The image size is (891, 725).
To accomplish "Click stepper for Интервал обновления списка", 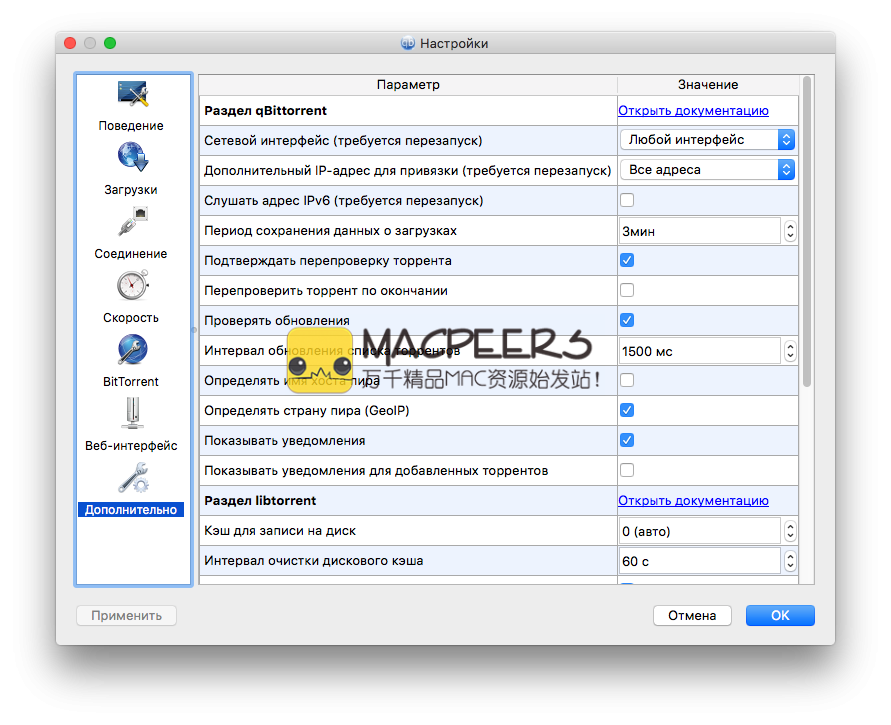I will click(790, 351).
